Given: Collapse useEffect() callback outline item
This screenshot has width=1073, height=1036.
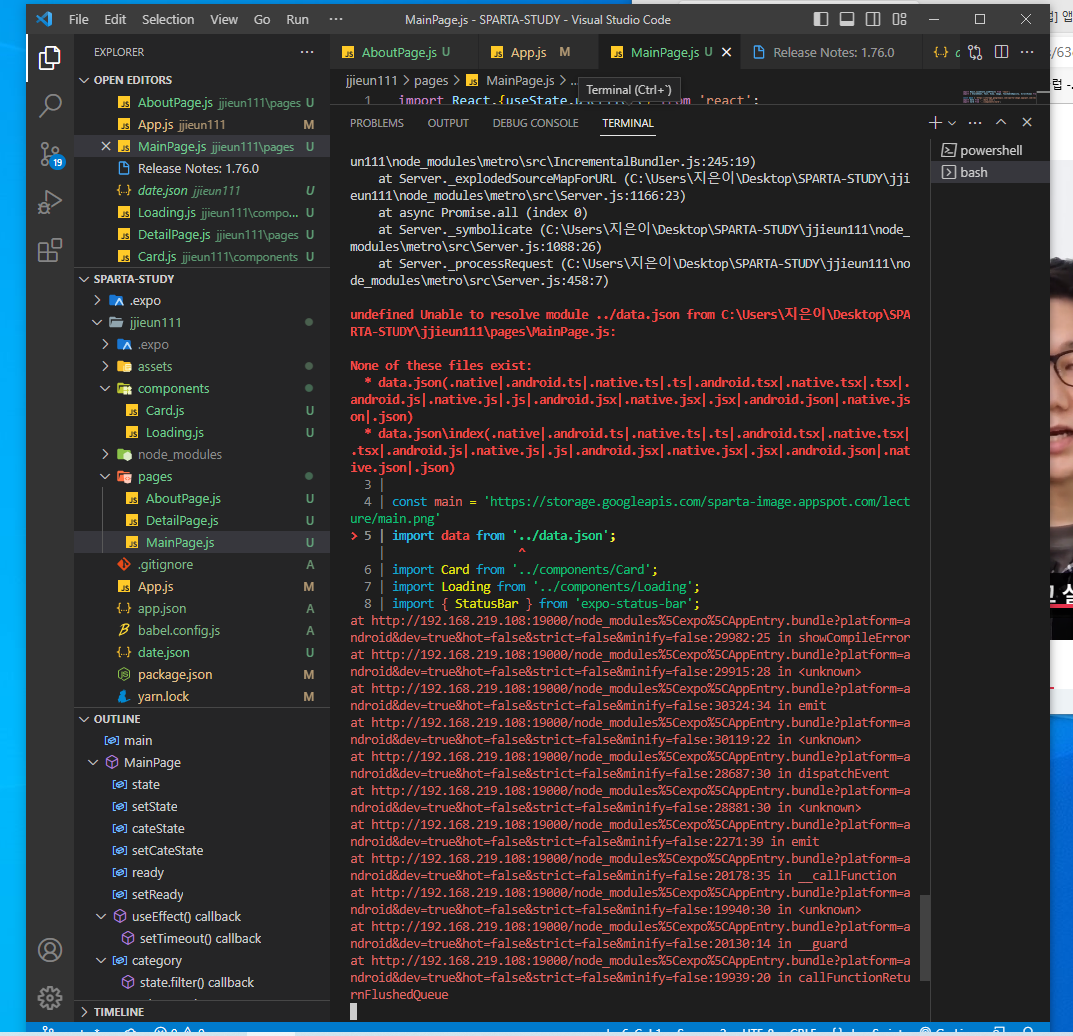Looking at the screenshot, I should 101,916.
